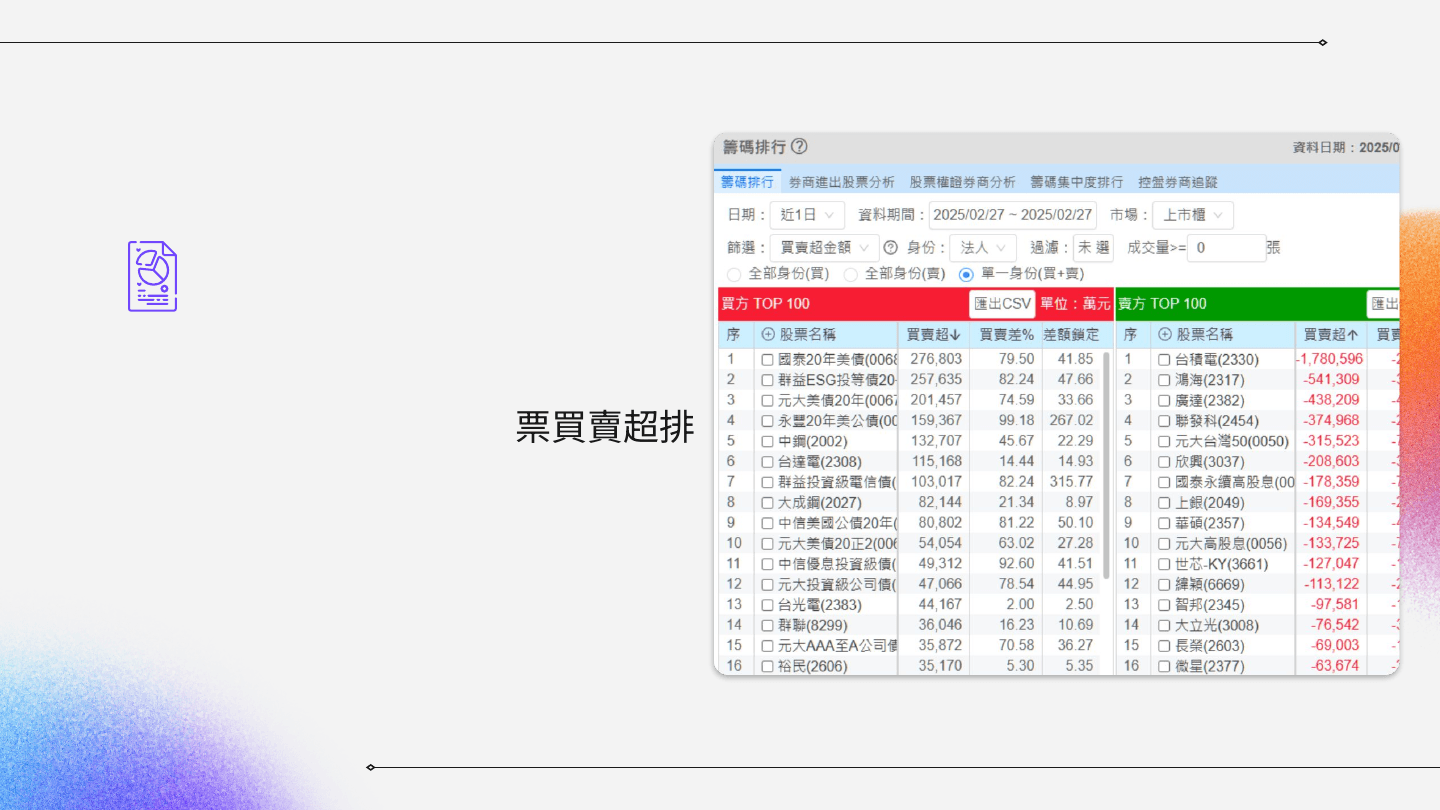Select the 全部身份(買) radio option

734,274
